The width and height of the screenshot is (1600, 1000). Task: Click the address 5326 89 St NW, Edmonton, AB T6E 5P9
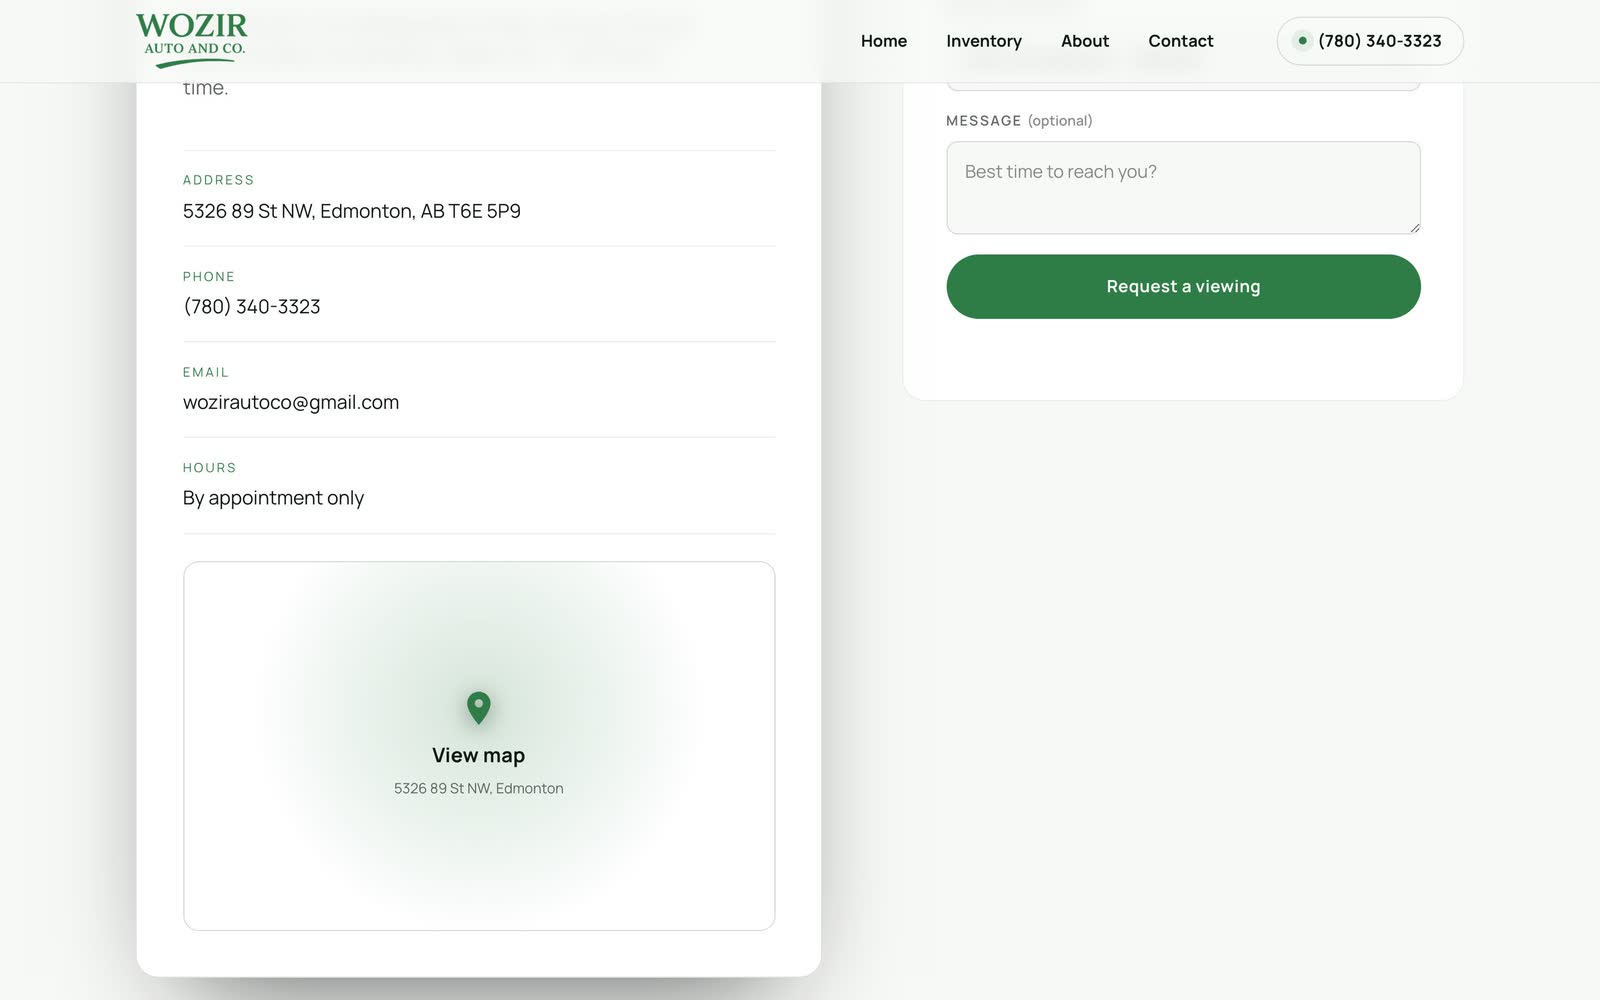(352, 211)
